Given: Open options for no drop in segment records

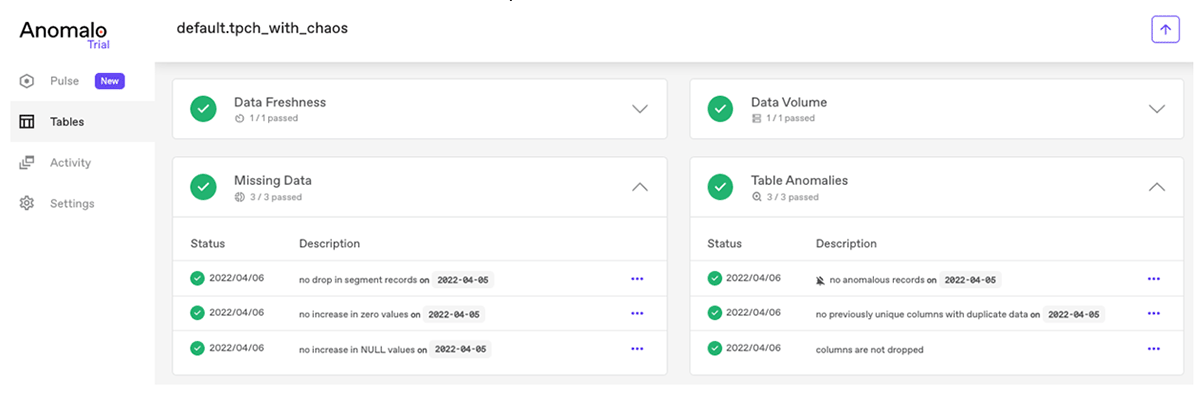Looking at the screenshot, I should (638, 279).
